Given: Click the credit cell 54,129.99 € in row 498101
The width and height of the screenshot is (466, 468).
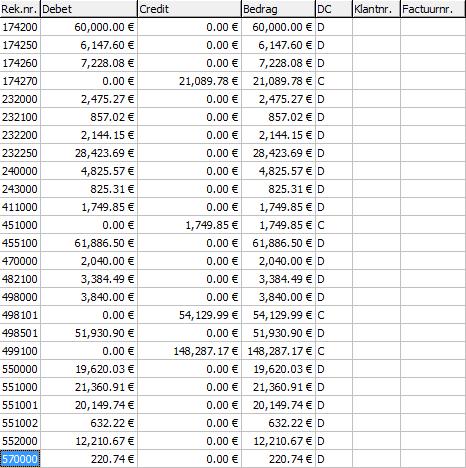Looking at the screenshot, I should click(x=189, y=315).
